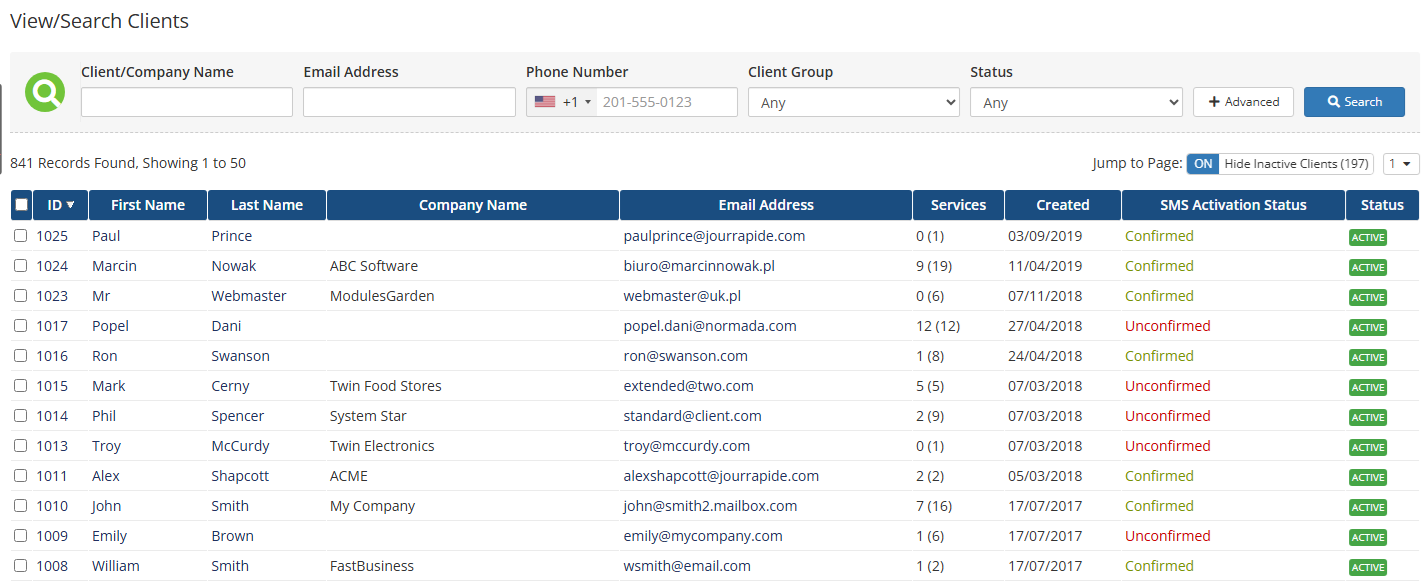Click the ACTIVE badge for Paul Prince
Viewport: 1427px width, 588px height.
[1367, 237]
